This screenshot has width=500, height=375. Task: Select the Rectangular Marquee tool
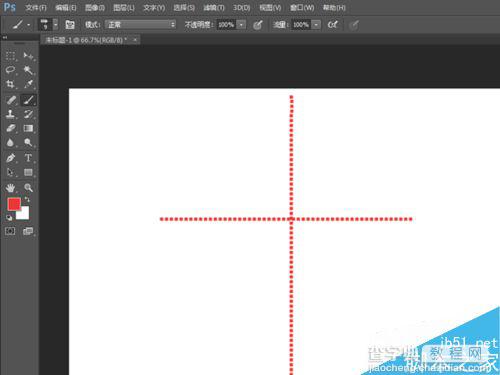coord(10,55)
